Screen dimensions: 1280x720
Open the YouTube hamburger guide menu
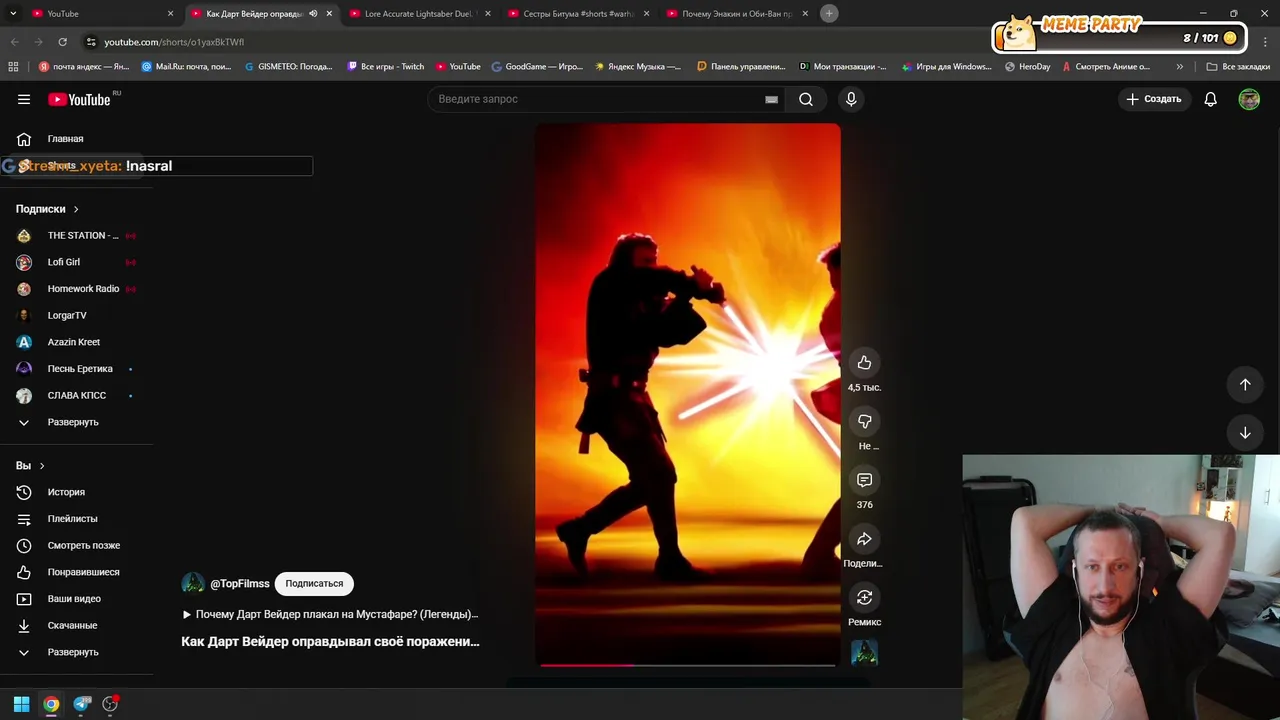(24, 99)
